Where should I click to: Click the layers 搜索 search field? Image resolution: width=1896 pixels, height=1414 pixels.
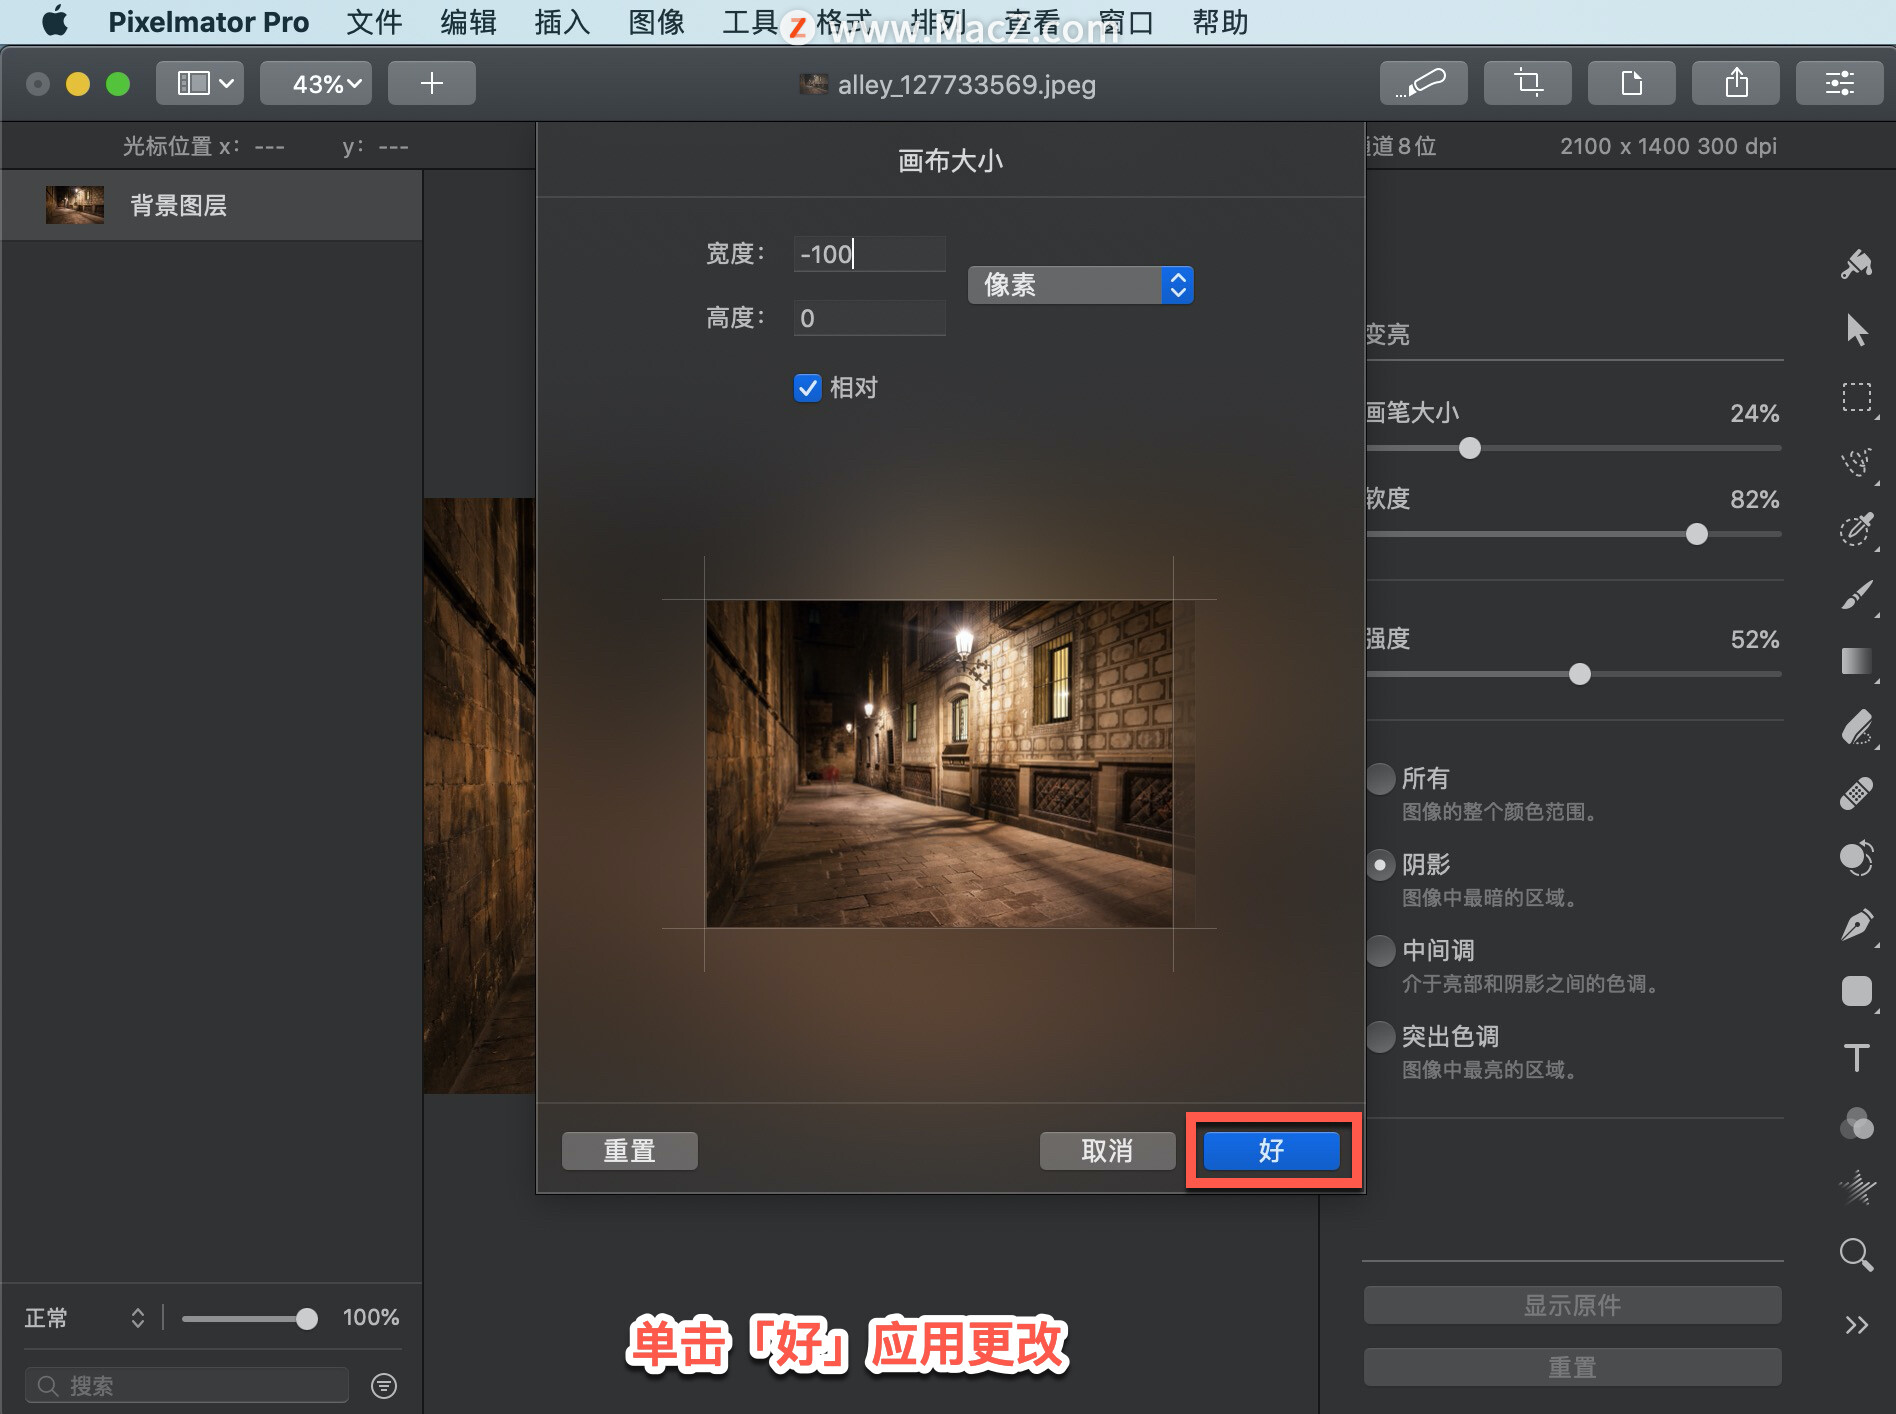click(187, 1385)
